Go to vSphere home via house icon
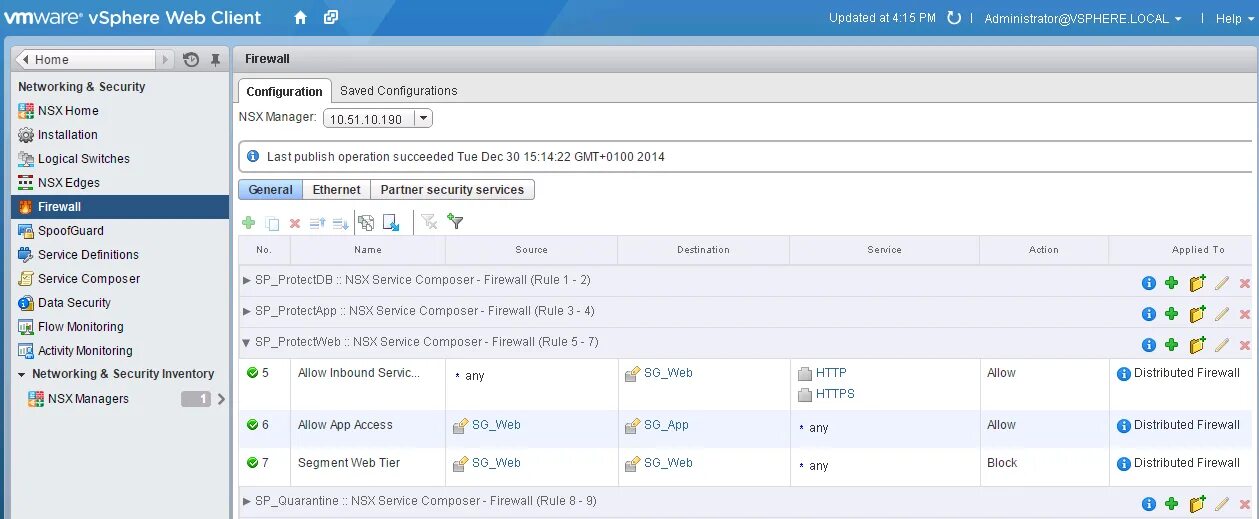The height and width of the screenshot is (519, 1259). [x=301, y=18]
